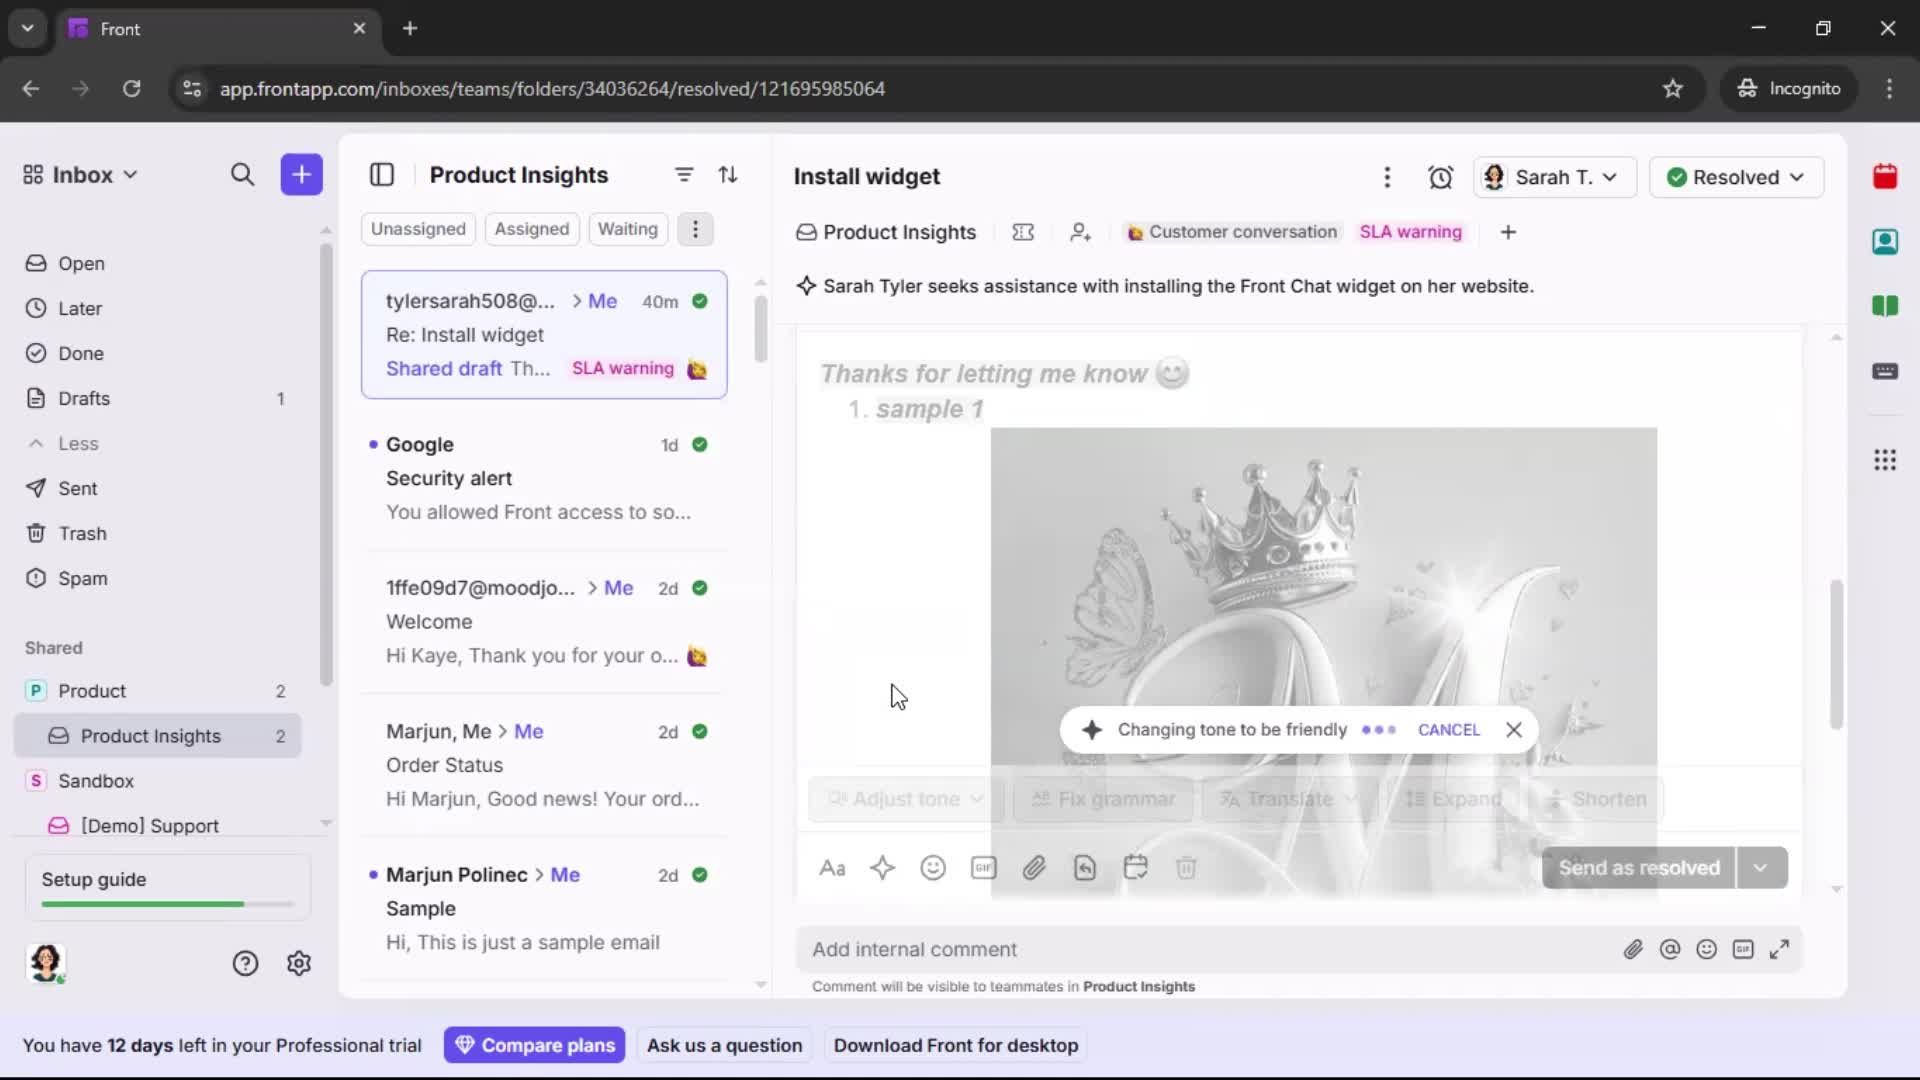Toggle the conversation list sidebar panel
1920x1080 pixels.
point(382,174)
